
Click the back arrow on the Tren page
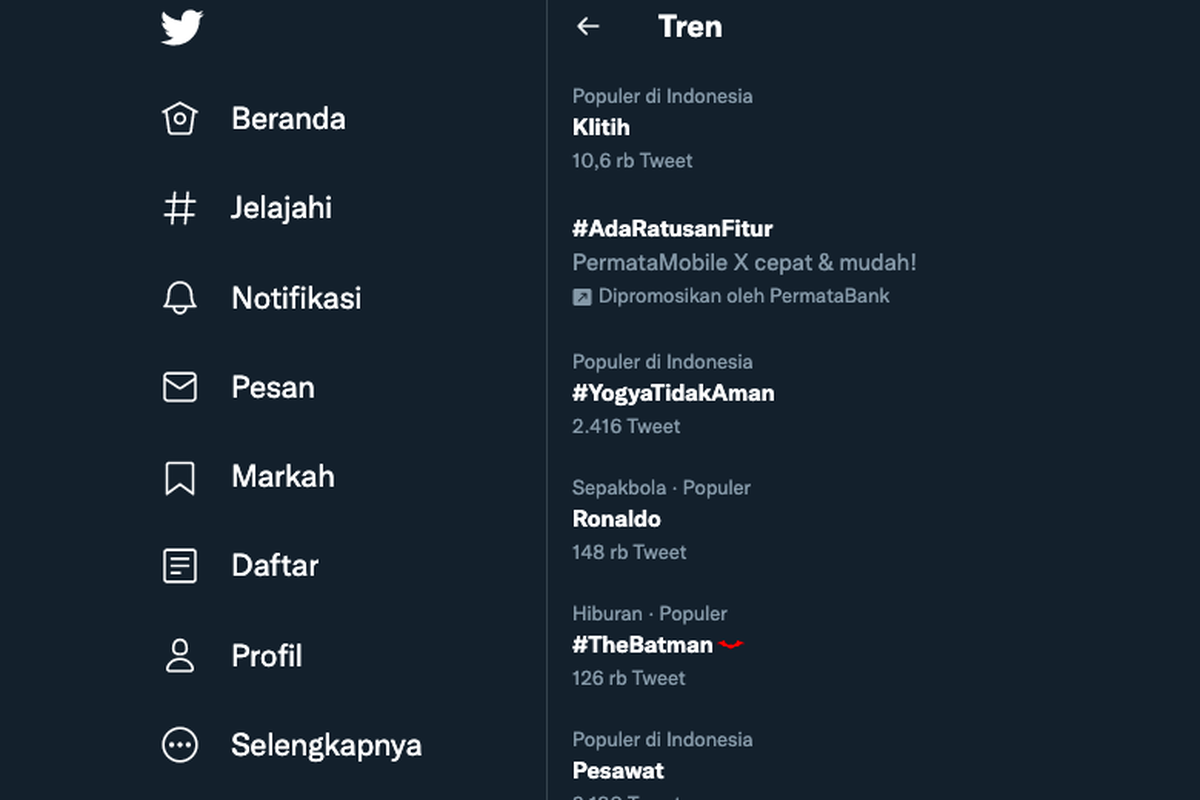pyautogui.click(x=588, y=26)
